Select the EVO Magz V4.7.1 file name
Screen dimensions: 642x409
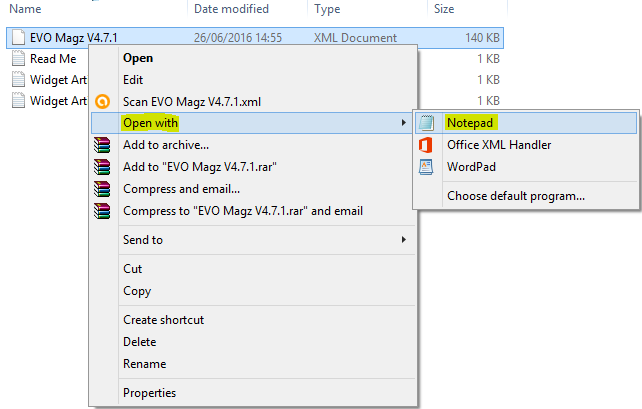(74, 38)
